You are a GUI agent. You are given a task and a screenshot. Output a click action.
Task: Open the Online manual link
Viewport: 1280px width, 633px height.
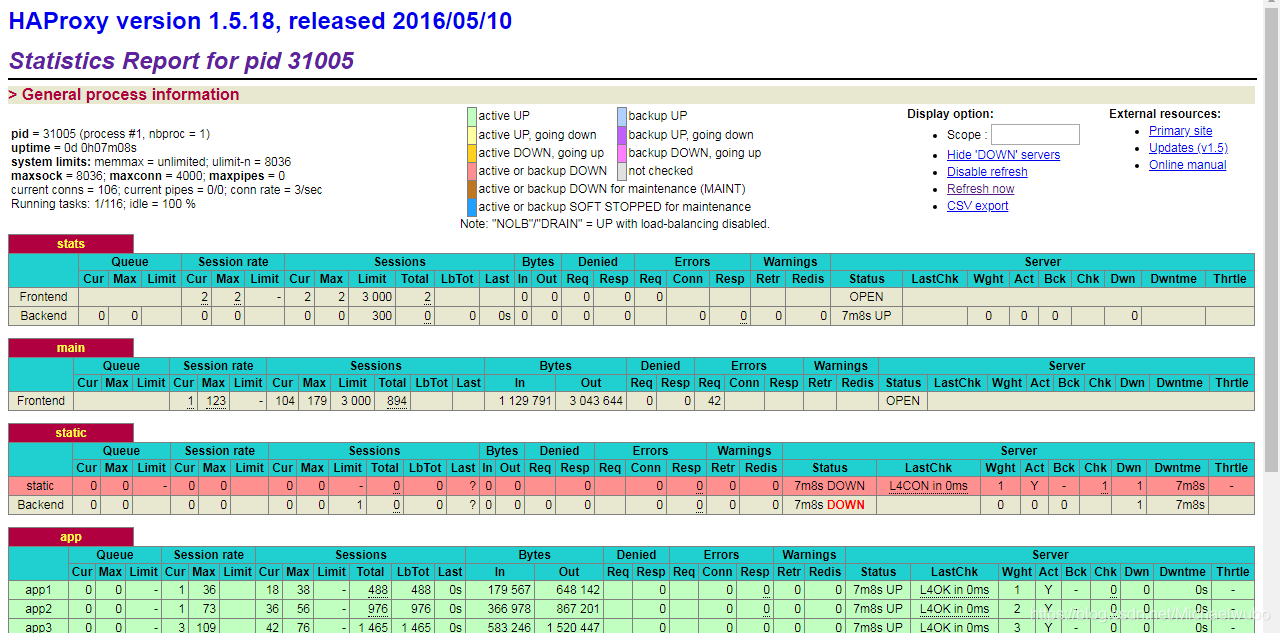(x=1187, y=165)
